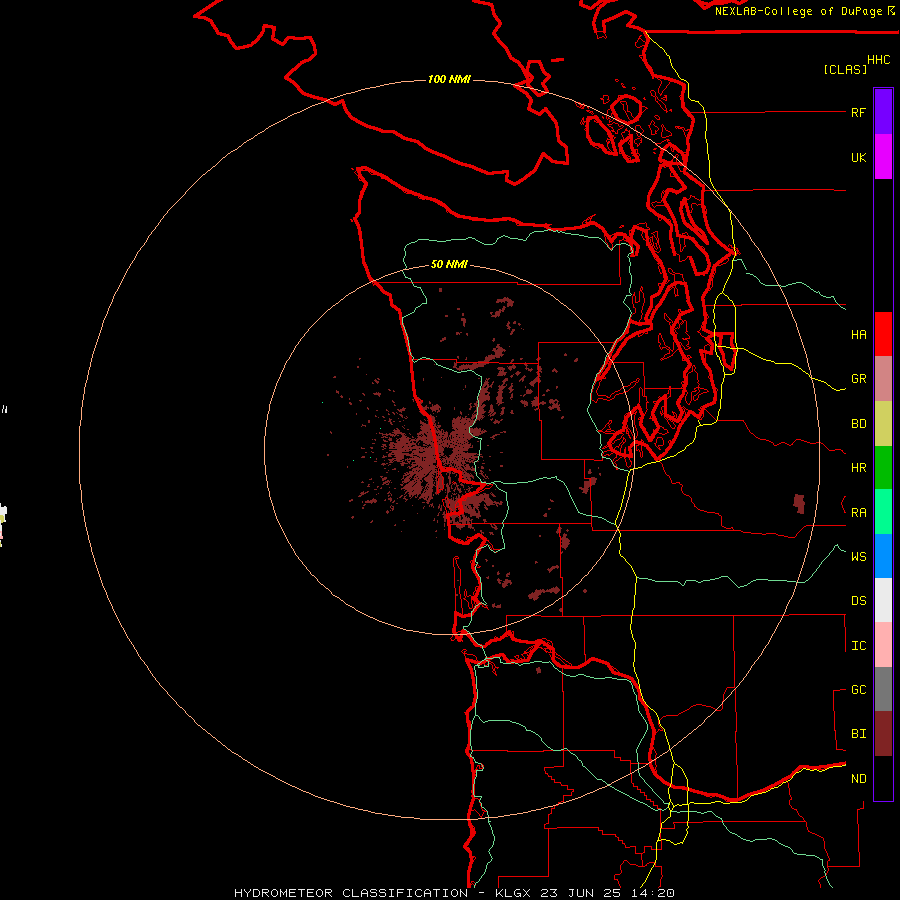Image resolution: width=900 pixels, height=900 pixels.
Task: Click the 'NEXLAB-College of DuPage' credit text
Action: click(x=798, y=11)
